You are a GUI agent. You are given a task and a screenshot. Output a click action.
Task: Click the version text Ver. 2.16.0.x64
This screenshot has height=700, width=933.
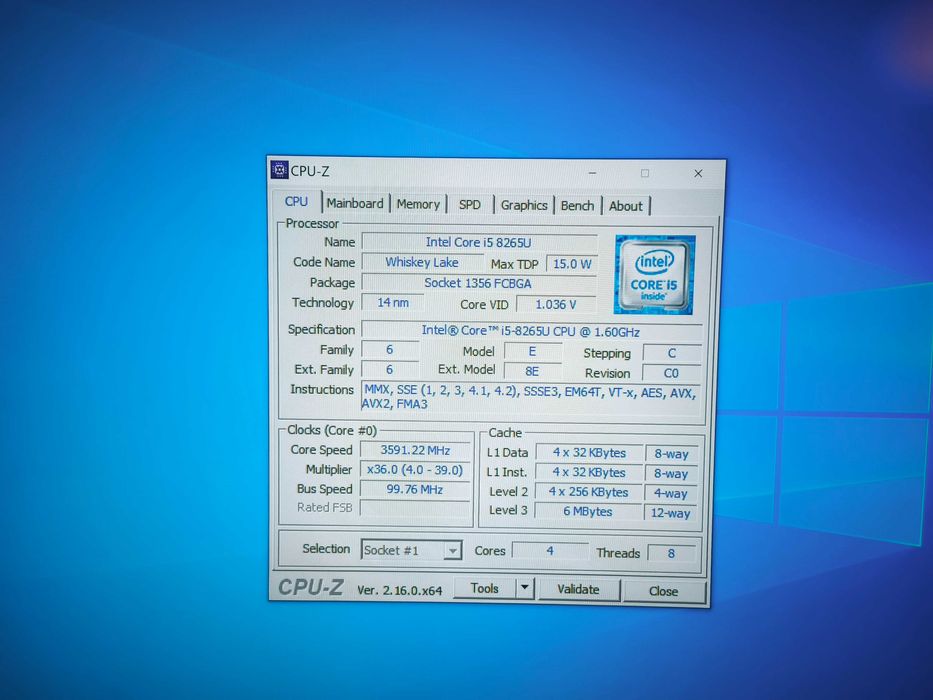pos(400,590)
